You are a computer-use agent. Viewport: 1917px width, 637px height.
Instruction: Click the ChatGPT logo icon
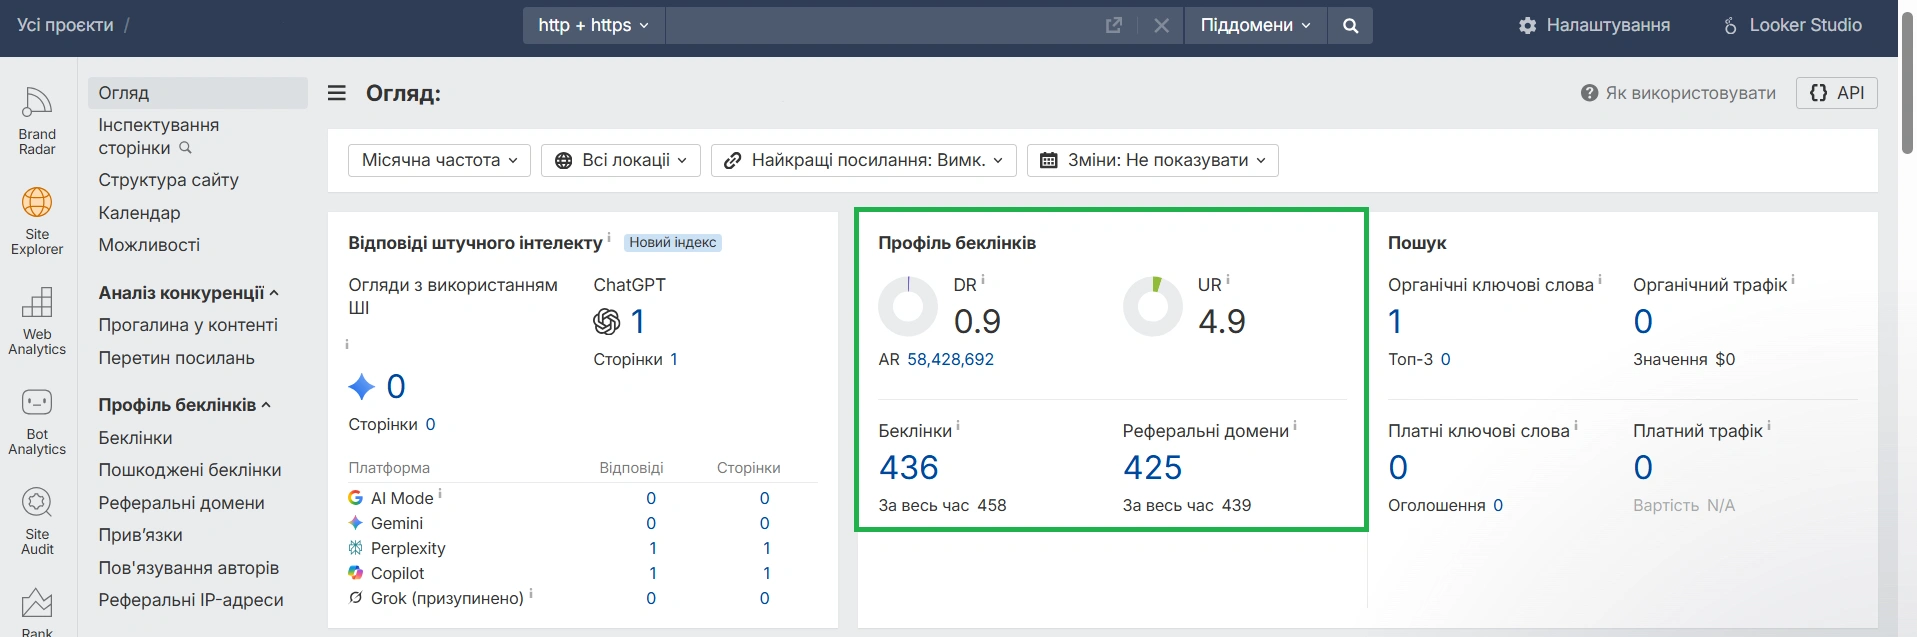tap(607, 321)
